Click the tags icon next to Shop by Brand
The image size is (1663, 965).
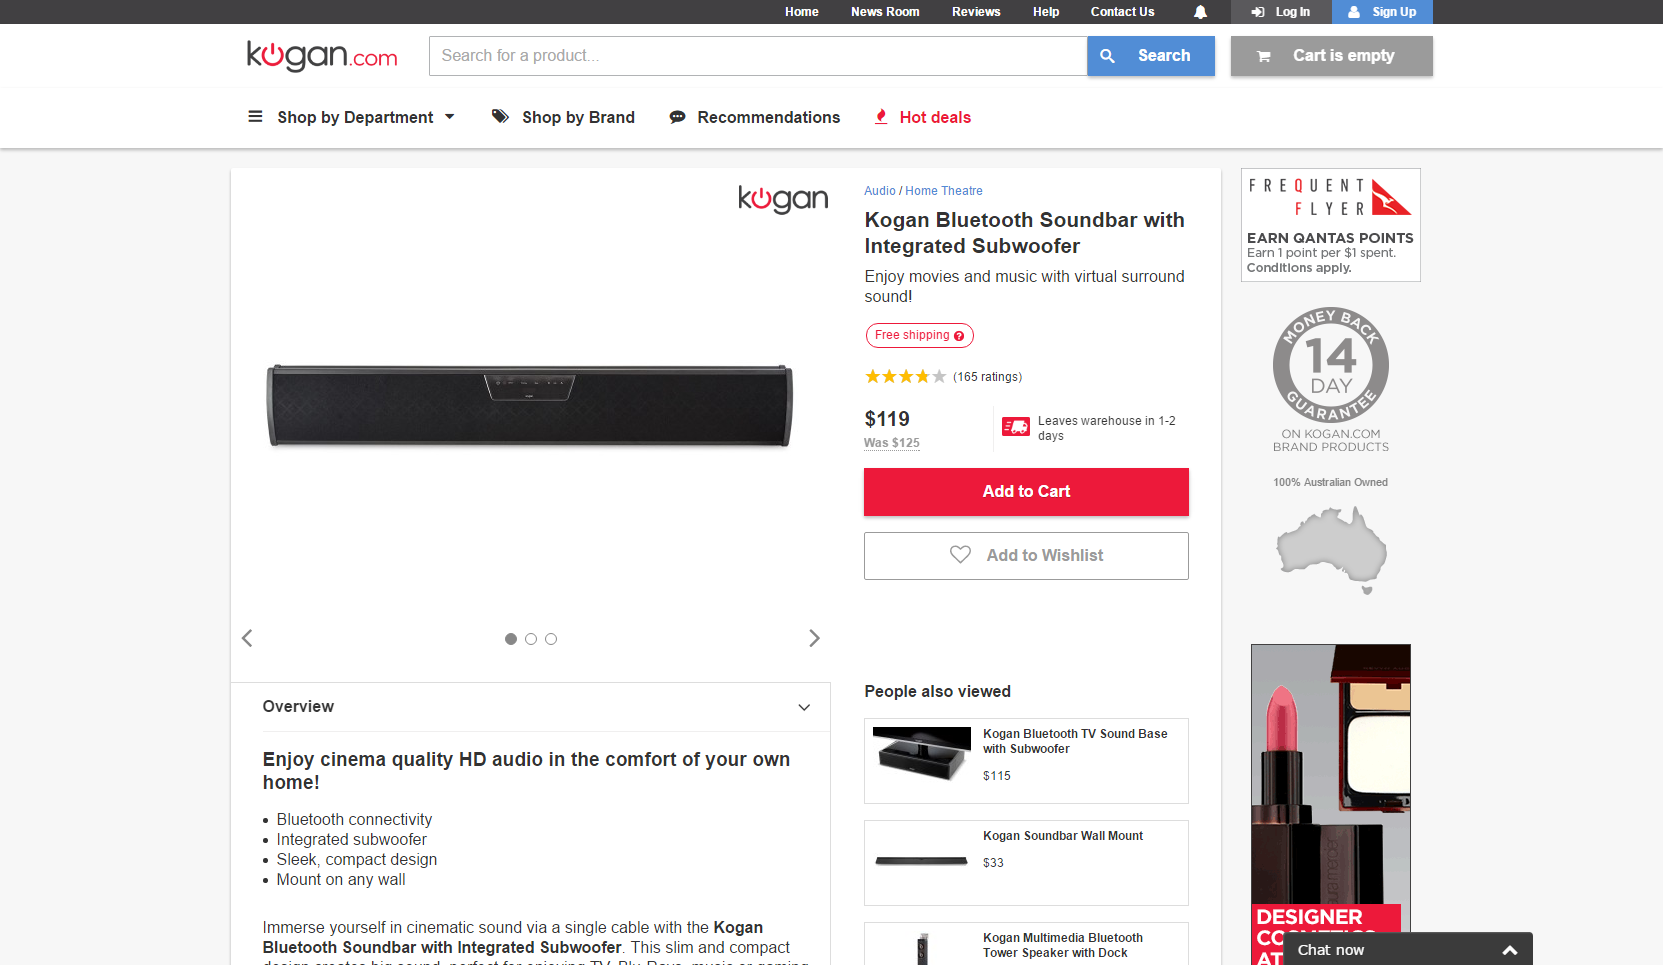point(500,117)
